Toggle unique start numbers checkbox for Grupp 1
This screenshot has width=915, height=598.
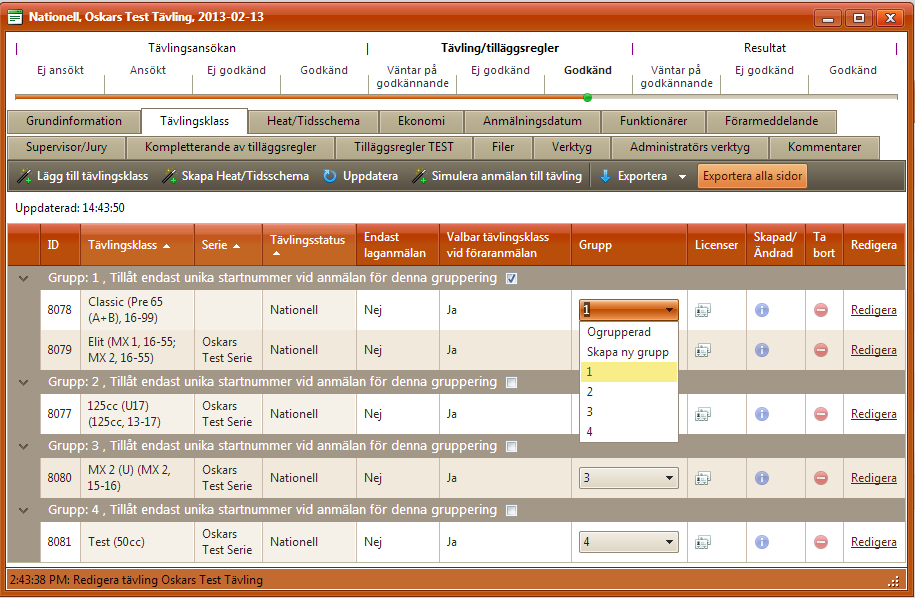(512, 279)
